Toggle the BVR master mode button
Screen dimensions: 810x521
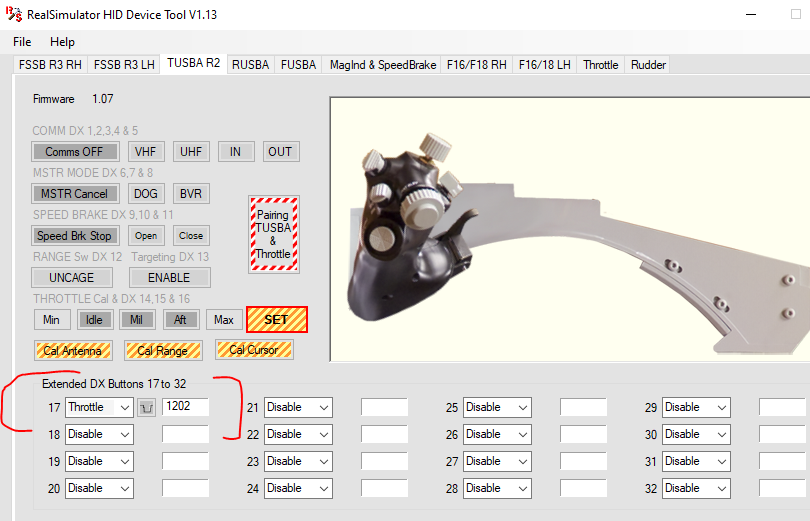click(191, 194)
